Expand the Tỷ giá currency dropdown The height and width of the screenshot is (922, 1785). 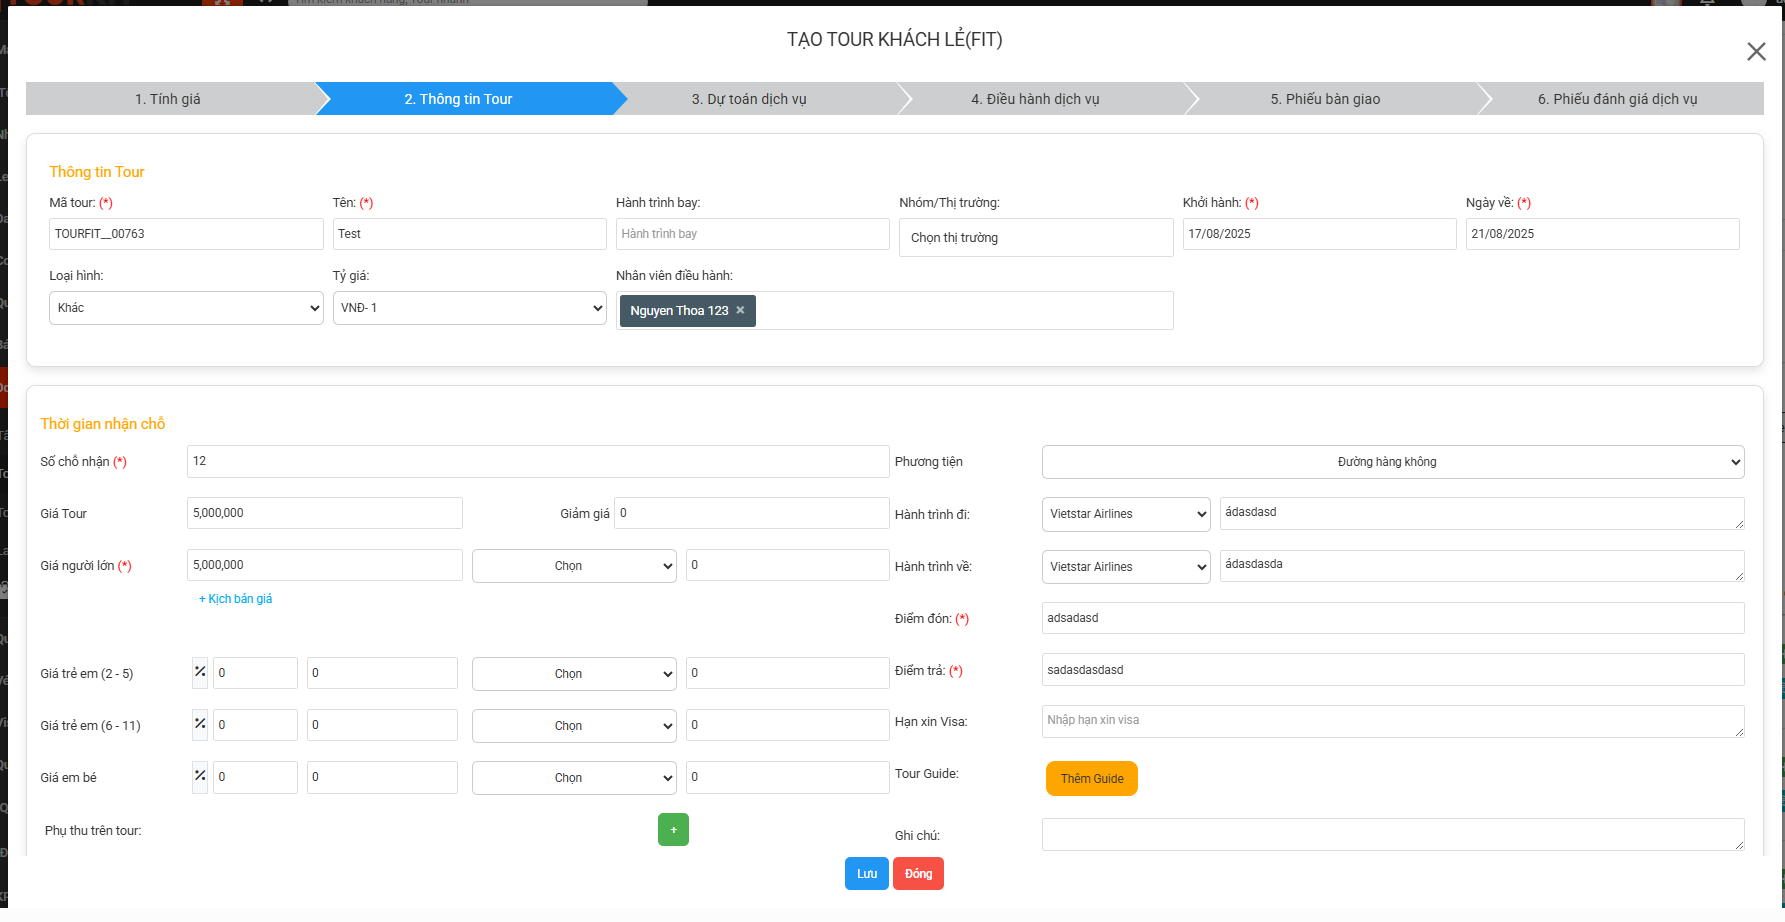469,308
